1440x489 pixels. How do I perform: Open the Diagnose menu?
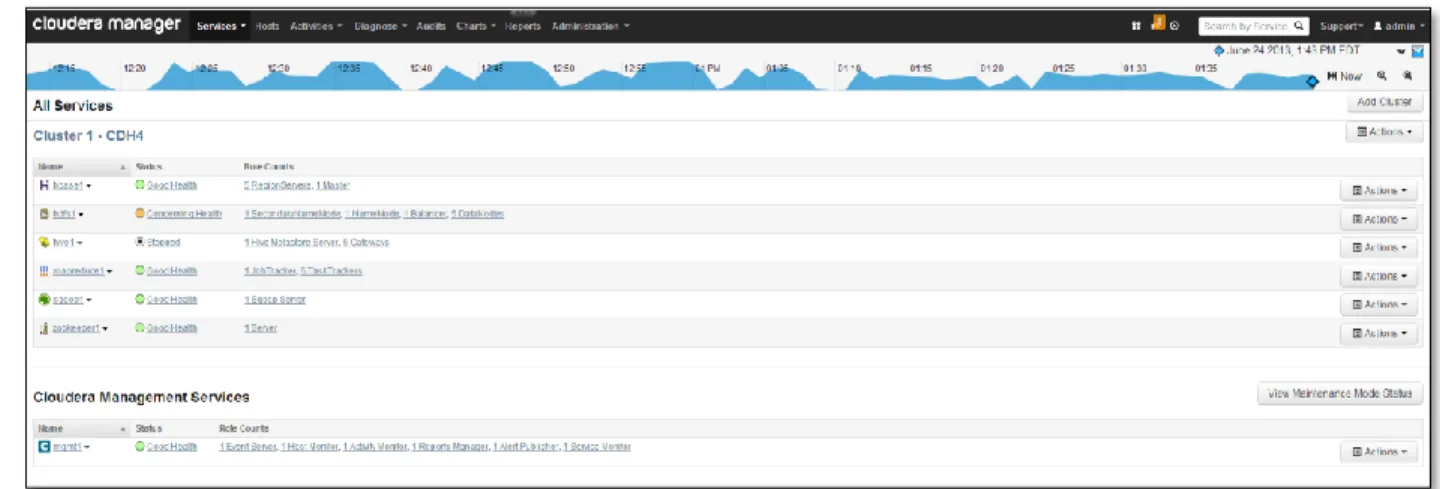[380, 26]
